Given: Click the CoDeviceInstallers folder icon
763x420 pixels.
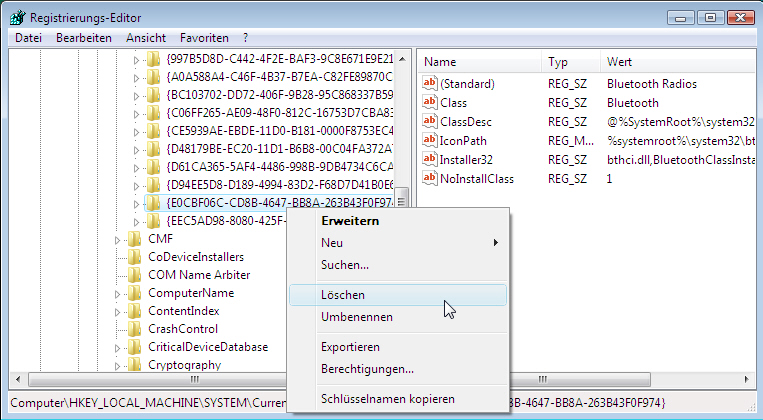Looking at the screenshot, I should (x=134, y=257).
